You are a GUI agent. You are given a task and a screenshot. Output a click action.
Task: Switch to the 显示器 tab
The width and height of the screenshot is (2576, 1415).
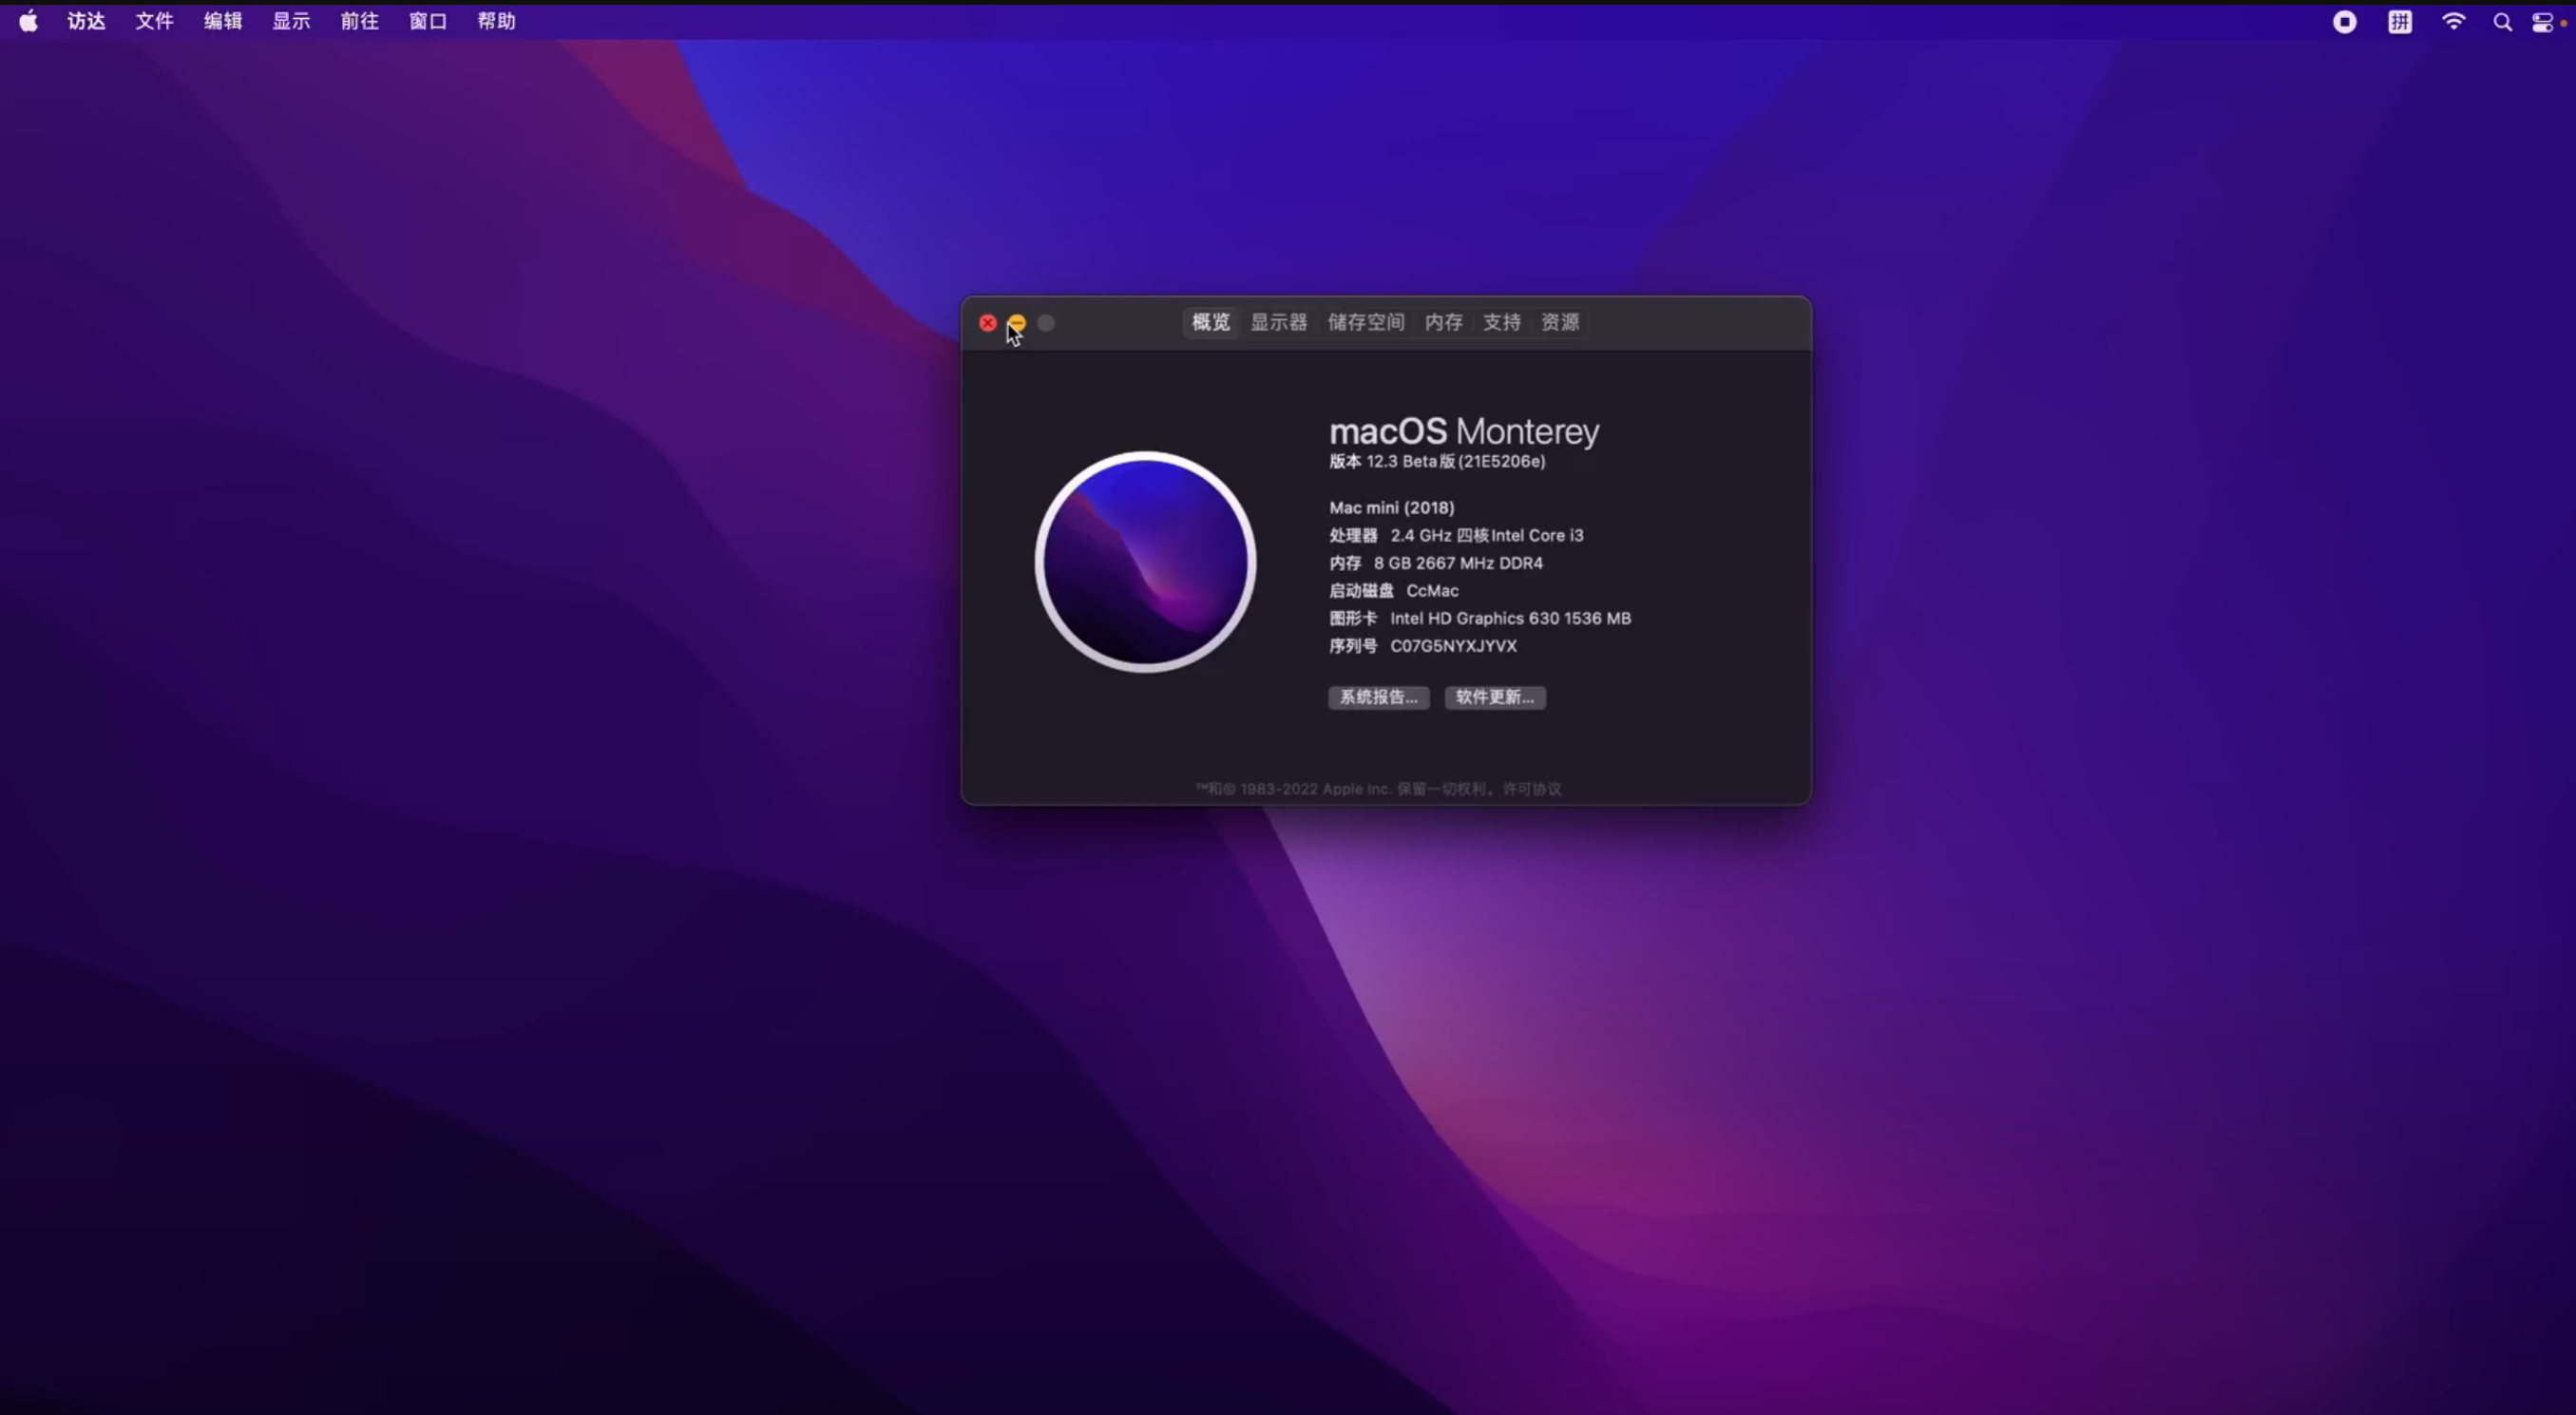[x=1278, y=322]
